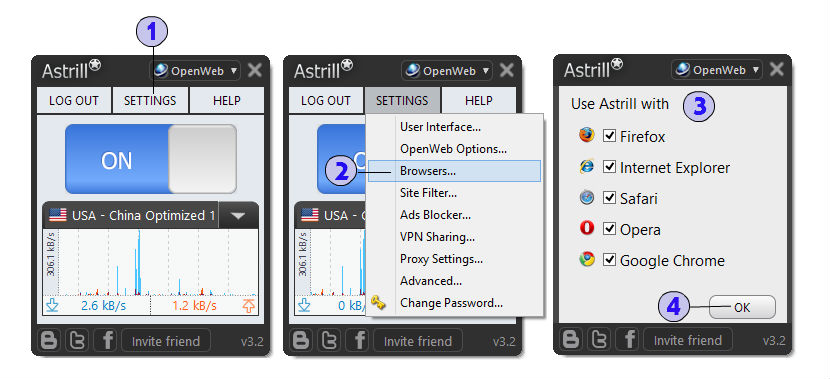Click LOG OUT in the middle Astrill window

click(x=326, y=101)
